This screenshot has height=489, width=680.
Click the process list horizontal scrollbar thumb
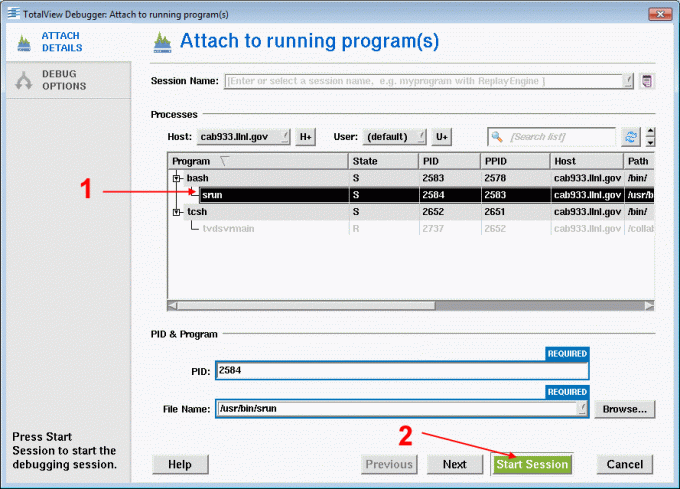click(306, 306)
